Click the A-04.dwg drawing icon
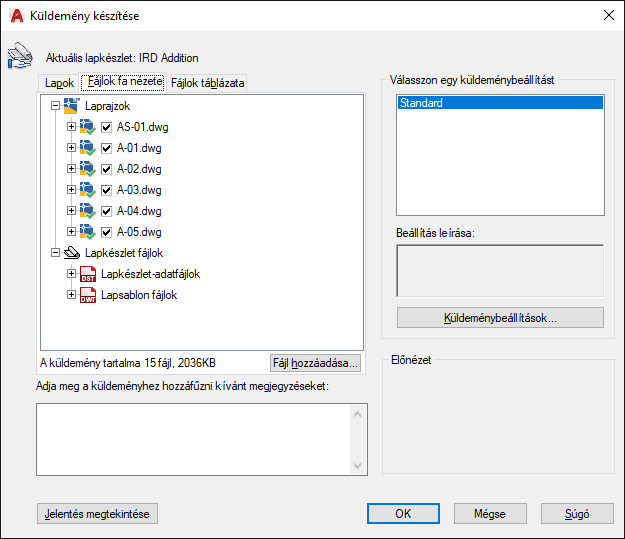Image resolution: width=625 pixels, height=539 pixels. pyautogui.click(x=87, y=211)
